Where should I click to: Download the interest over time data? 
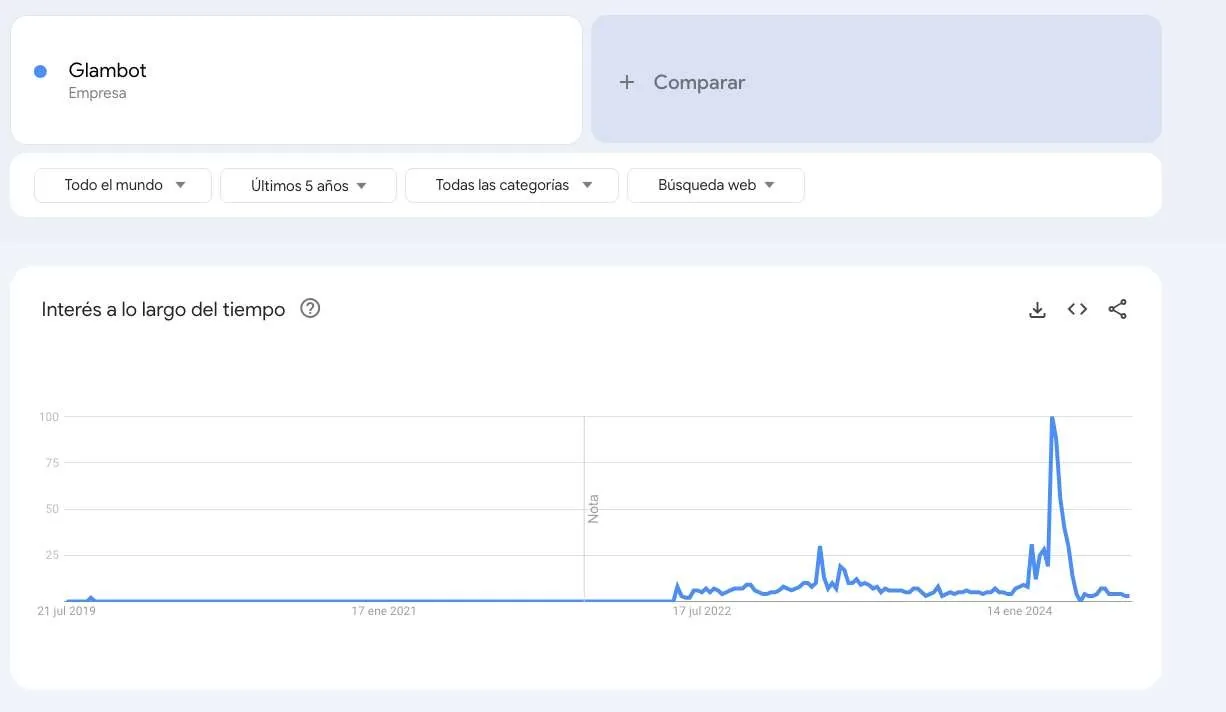[x=1037, y=310]
